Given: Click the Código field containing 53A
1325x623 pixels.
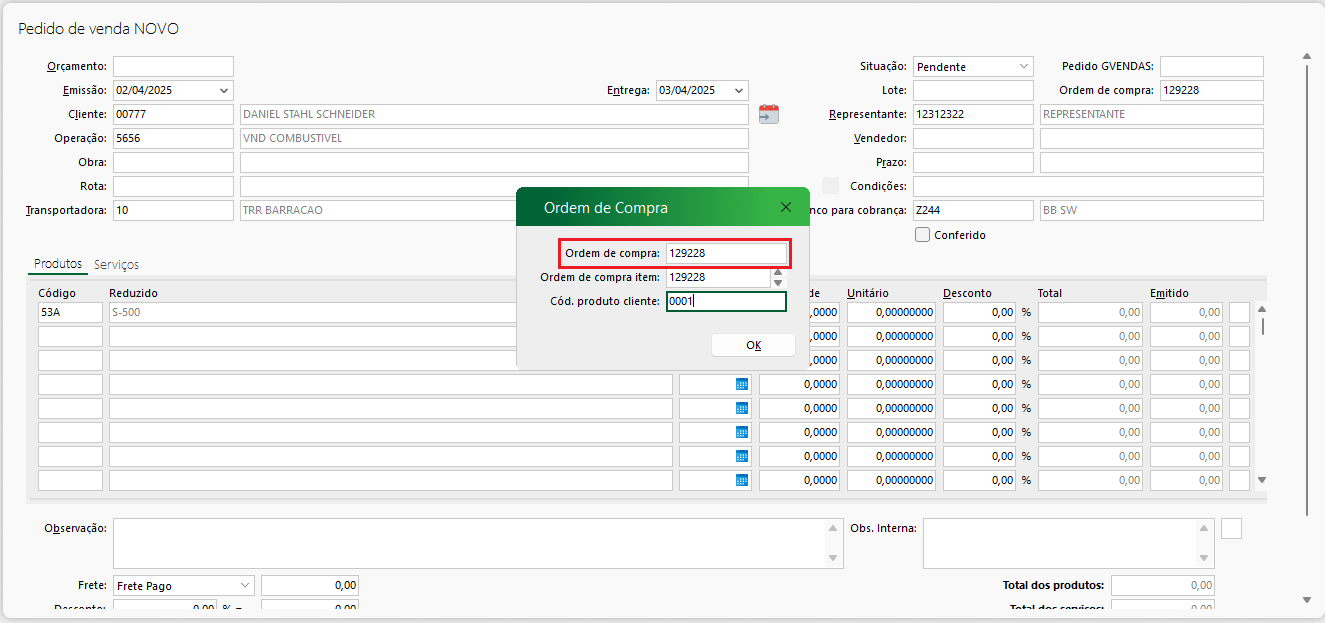Looking at the screenshot, I should 70,312.
